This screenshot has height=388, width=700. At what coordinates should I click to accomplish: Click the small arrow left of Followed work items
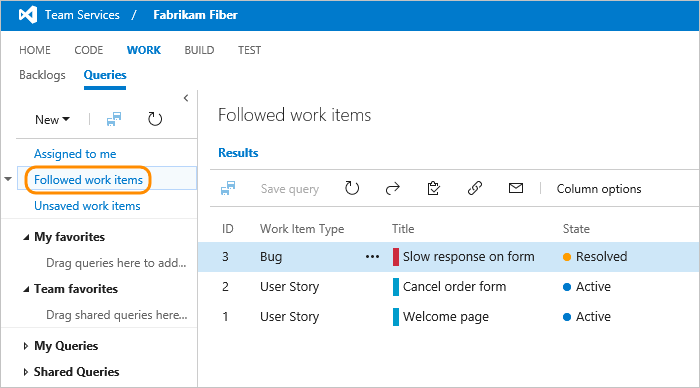[x=8, y=179]
